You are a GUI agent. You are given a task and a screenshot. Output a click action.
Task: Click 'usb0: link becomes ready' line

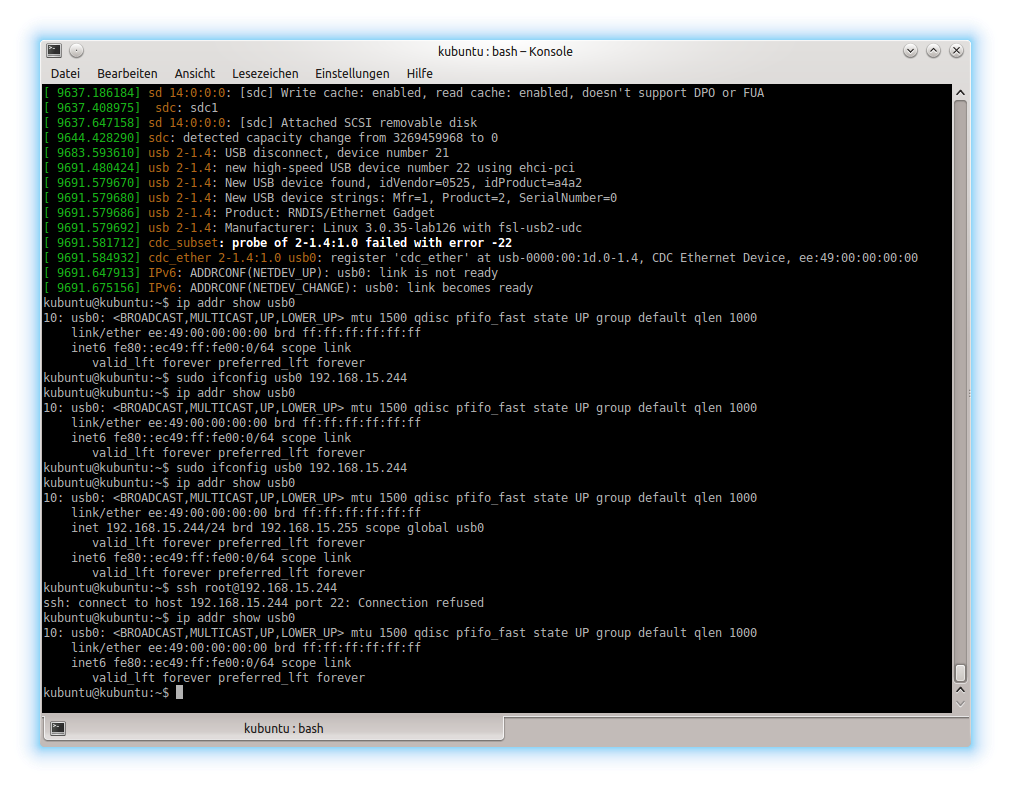449,288
